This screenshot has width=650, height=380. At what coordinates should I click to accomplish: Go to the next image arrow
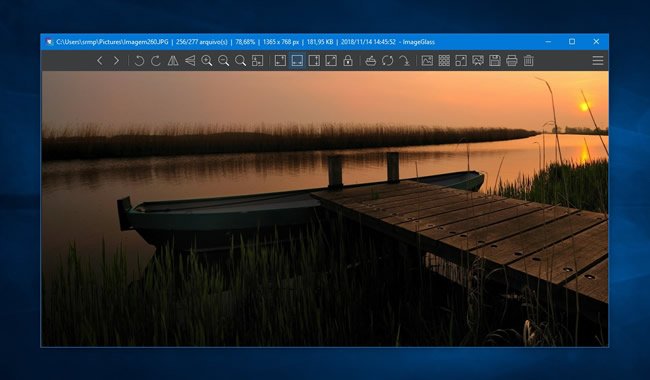pos(116,61)
